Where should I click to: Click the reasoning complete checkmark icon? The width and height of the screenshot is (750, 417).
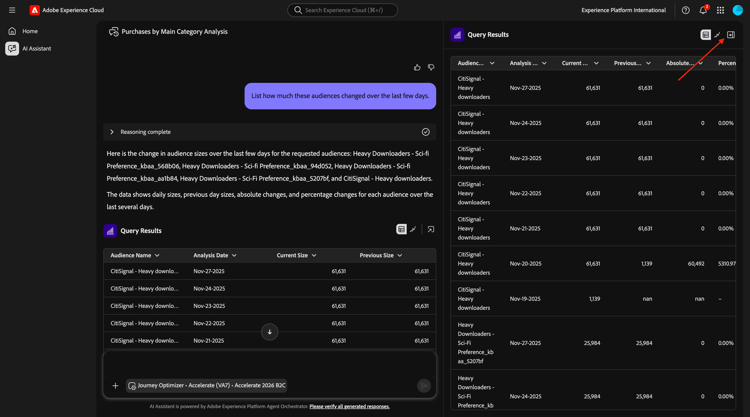[x=426, y=132]
